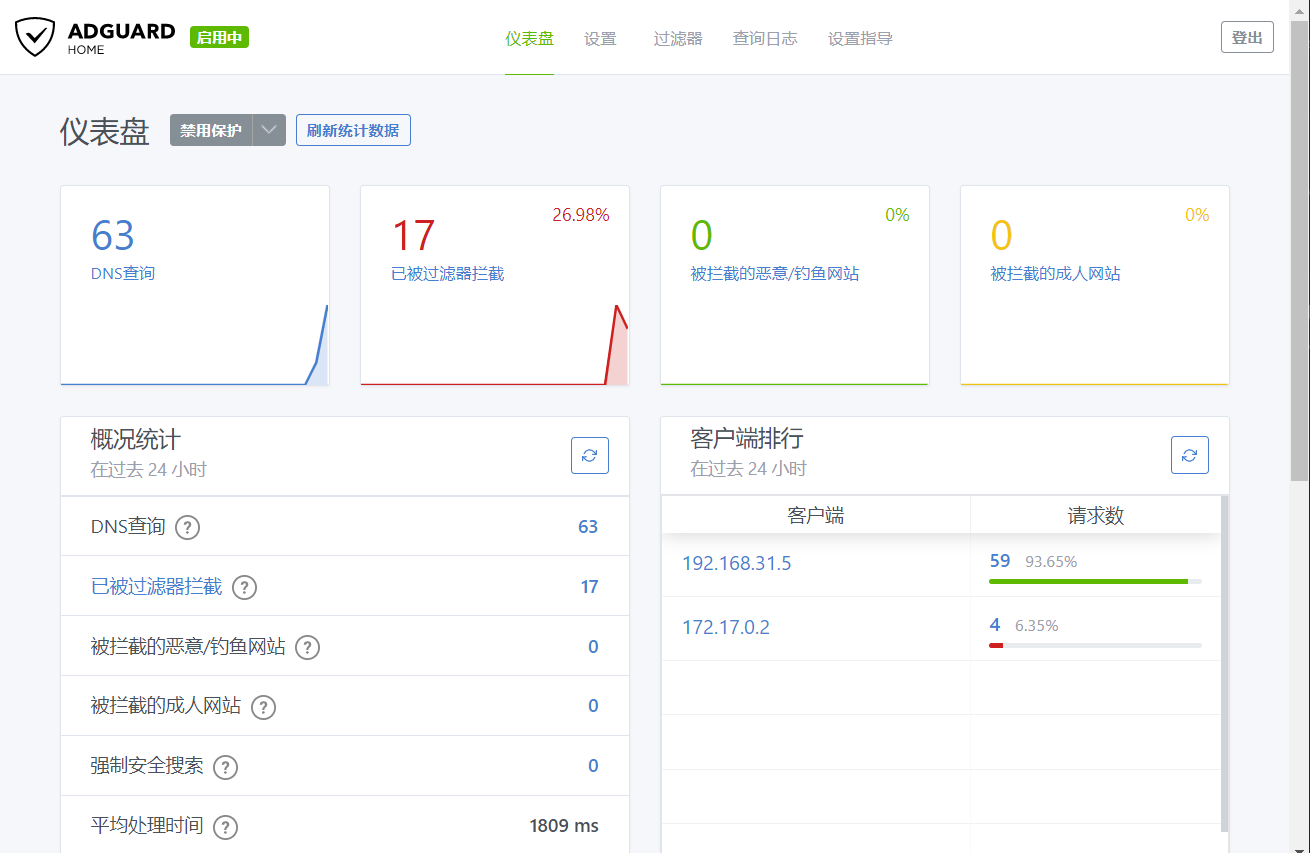The height and width of the screenshot is (853, 1310).
Task: Click the 平均处理时间 row label
Action: click(147, 826)
